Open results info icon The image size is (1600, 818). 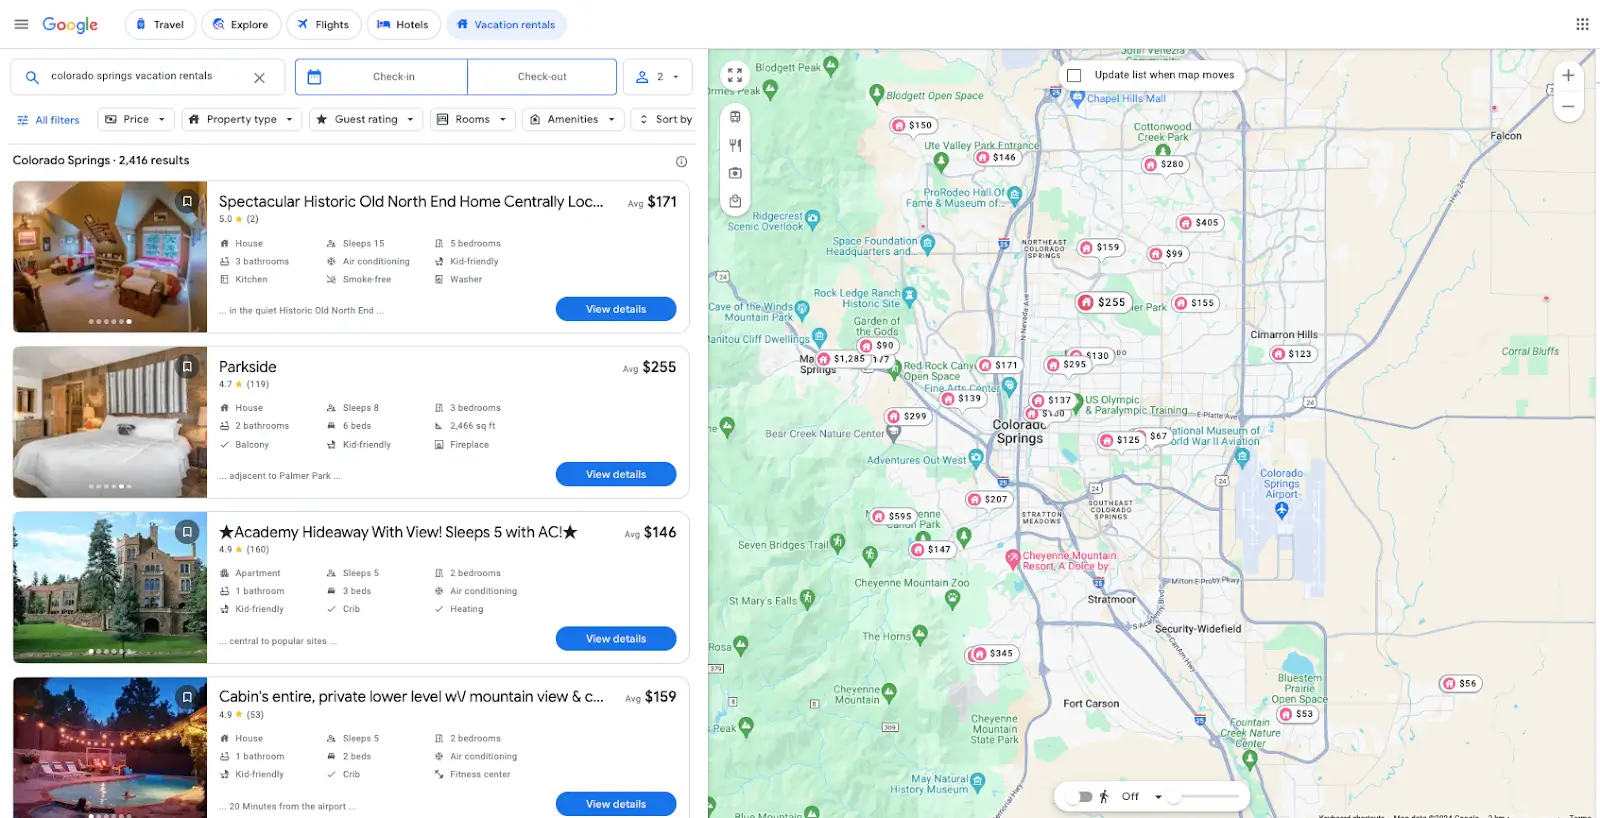click(x=681, y=161)
